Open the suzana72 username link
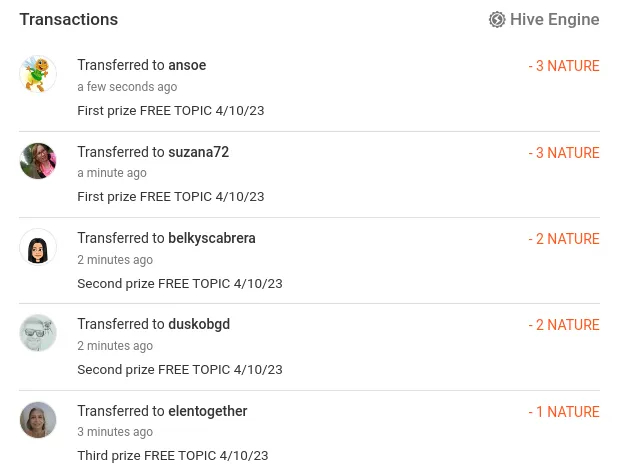The height and width of the screenshot is (473, 617). (198, 152)
